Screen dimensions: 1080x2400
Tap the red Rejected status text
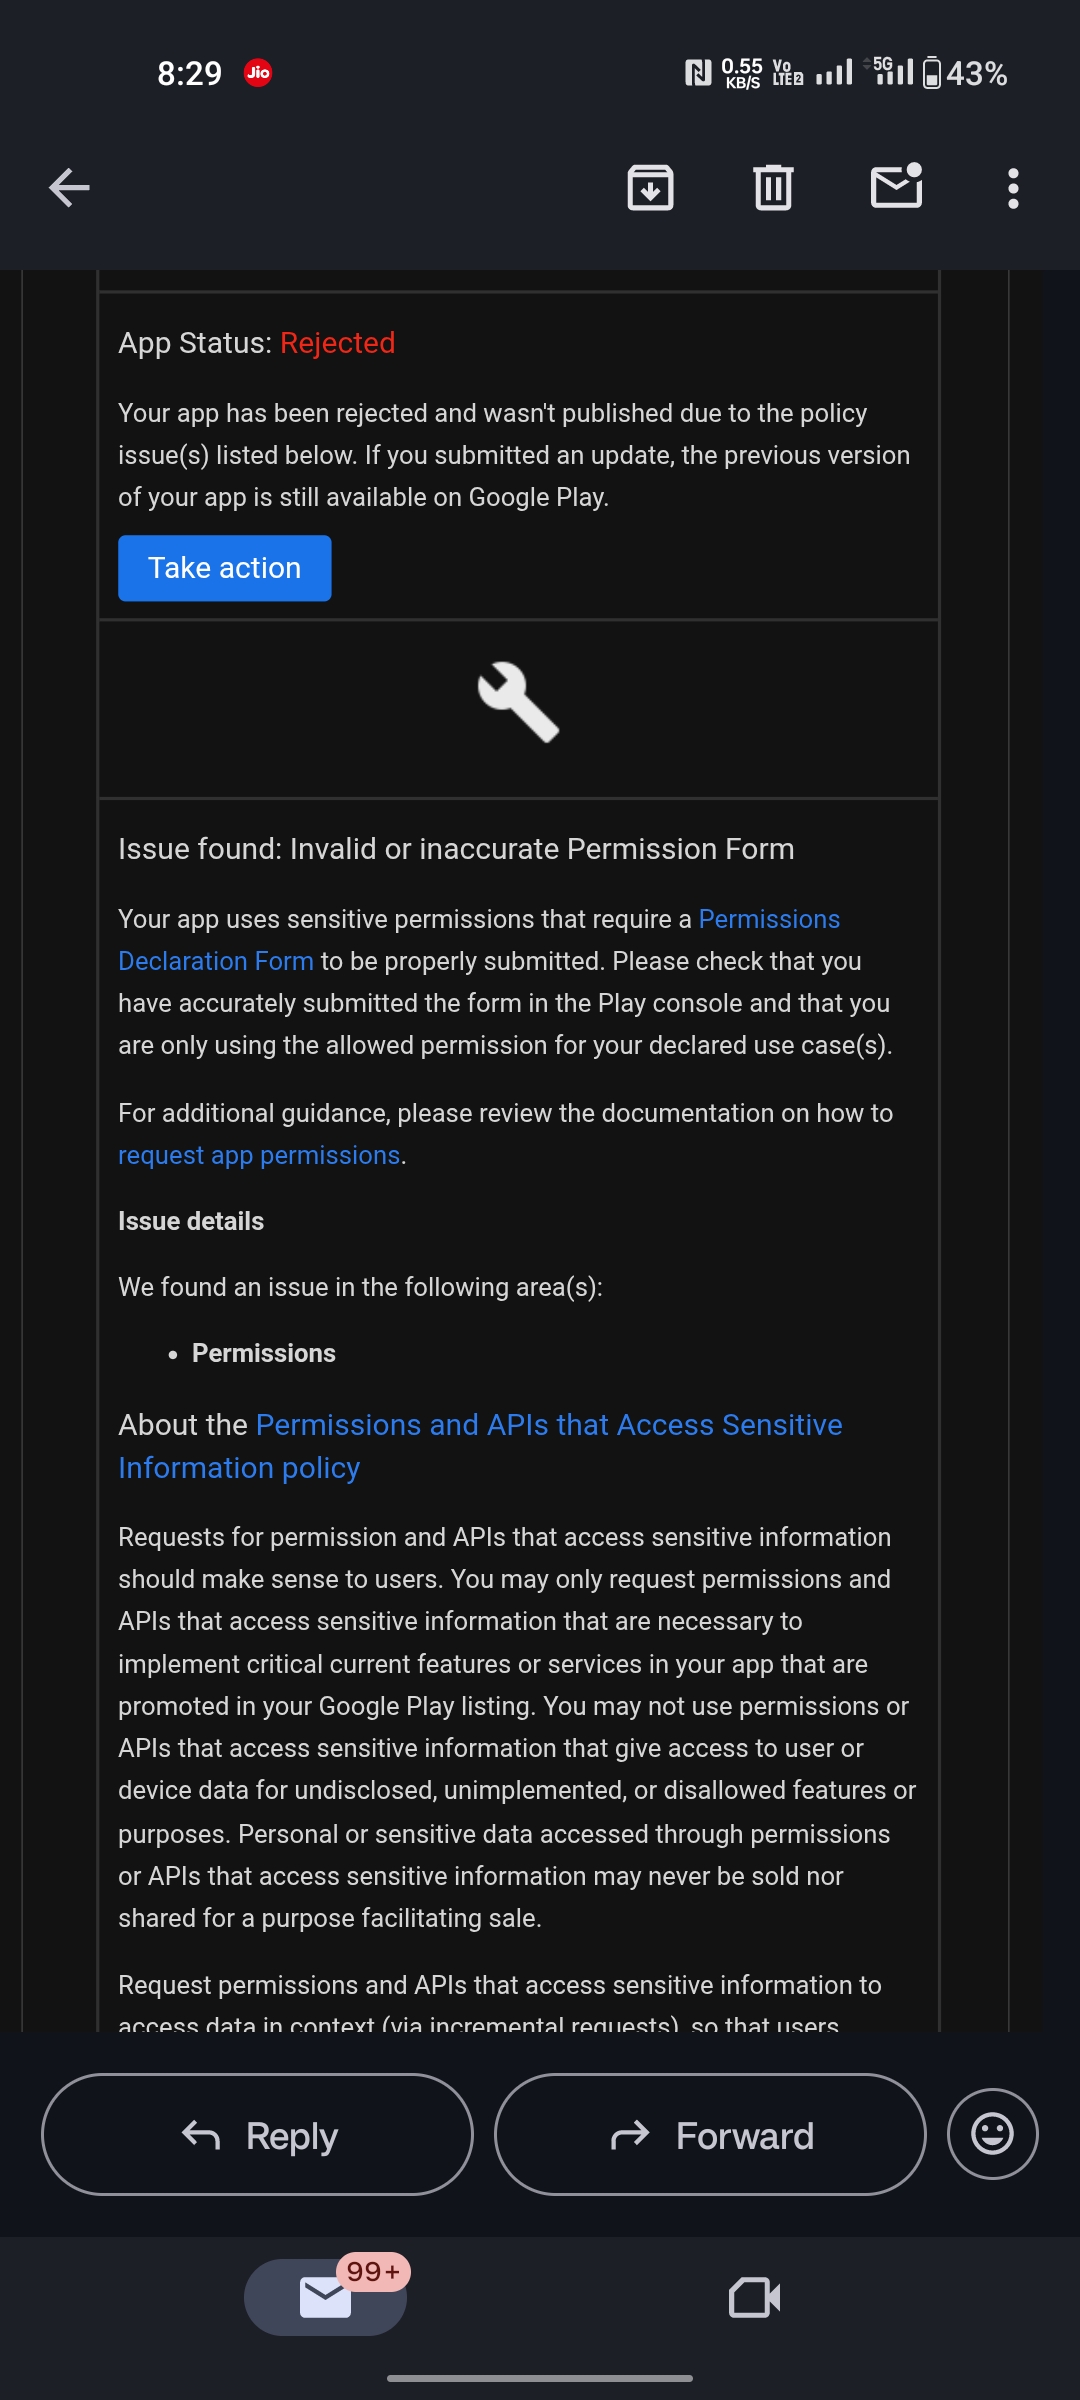(337, 343)
